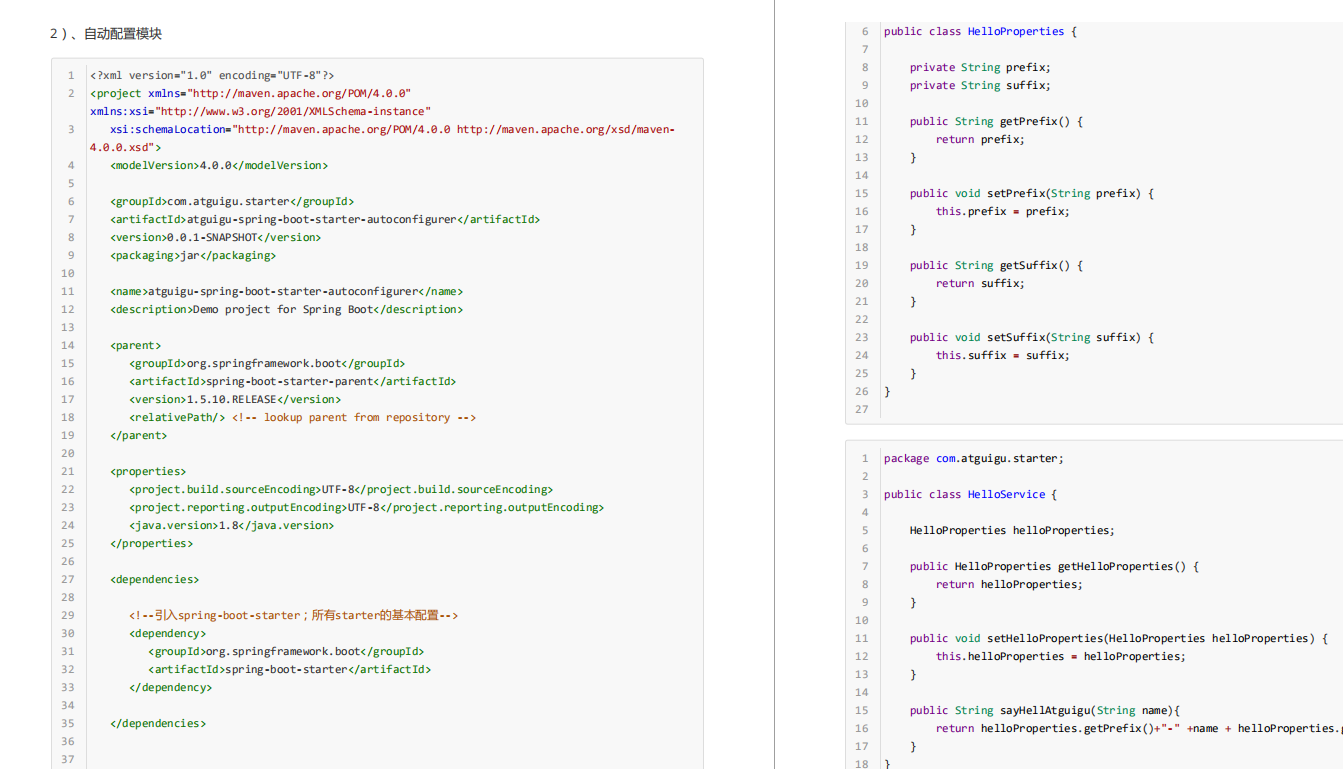1343x769 pixels.
Task: Click the closing dependencies tag
Action: click(x=158, y=724)
